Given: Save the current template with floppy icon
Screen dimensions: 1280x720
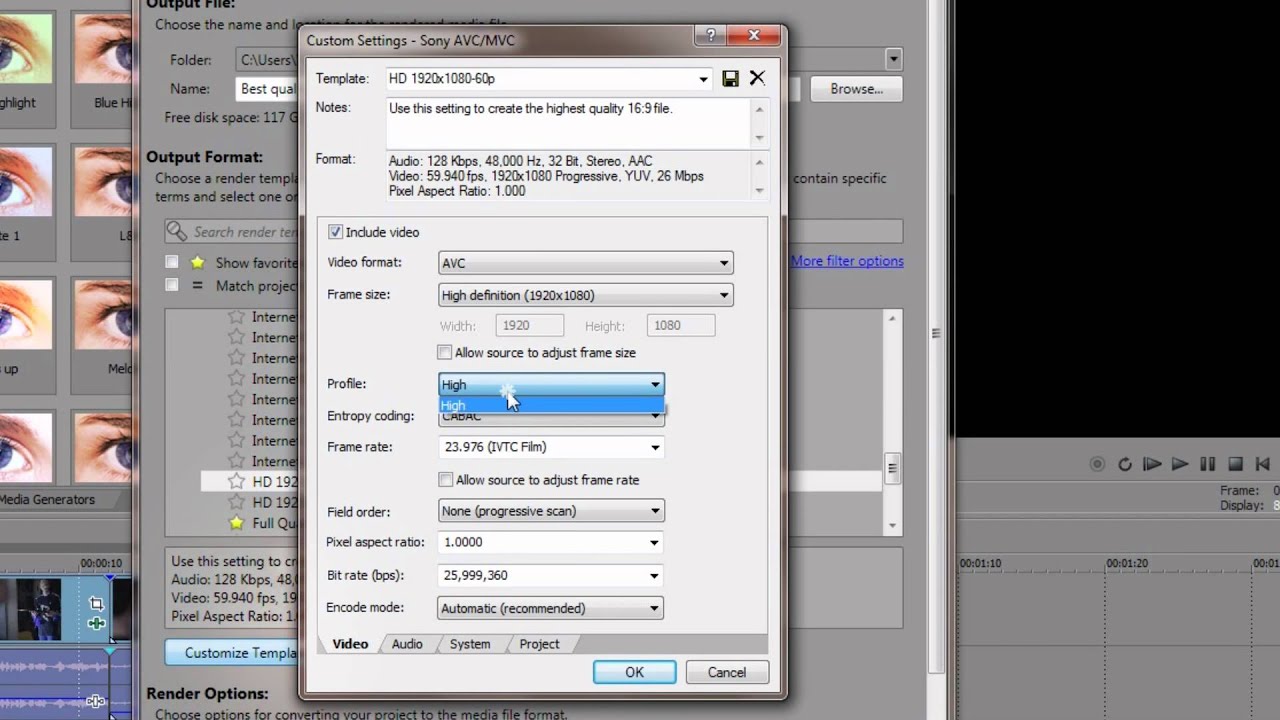Looking at the screenshot, I should pyautogui.click(x=730, y=79).
